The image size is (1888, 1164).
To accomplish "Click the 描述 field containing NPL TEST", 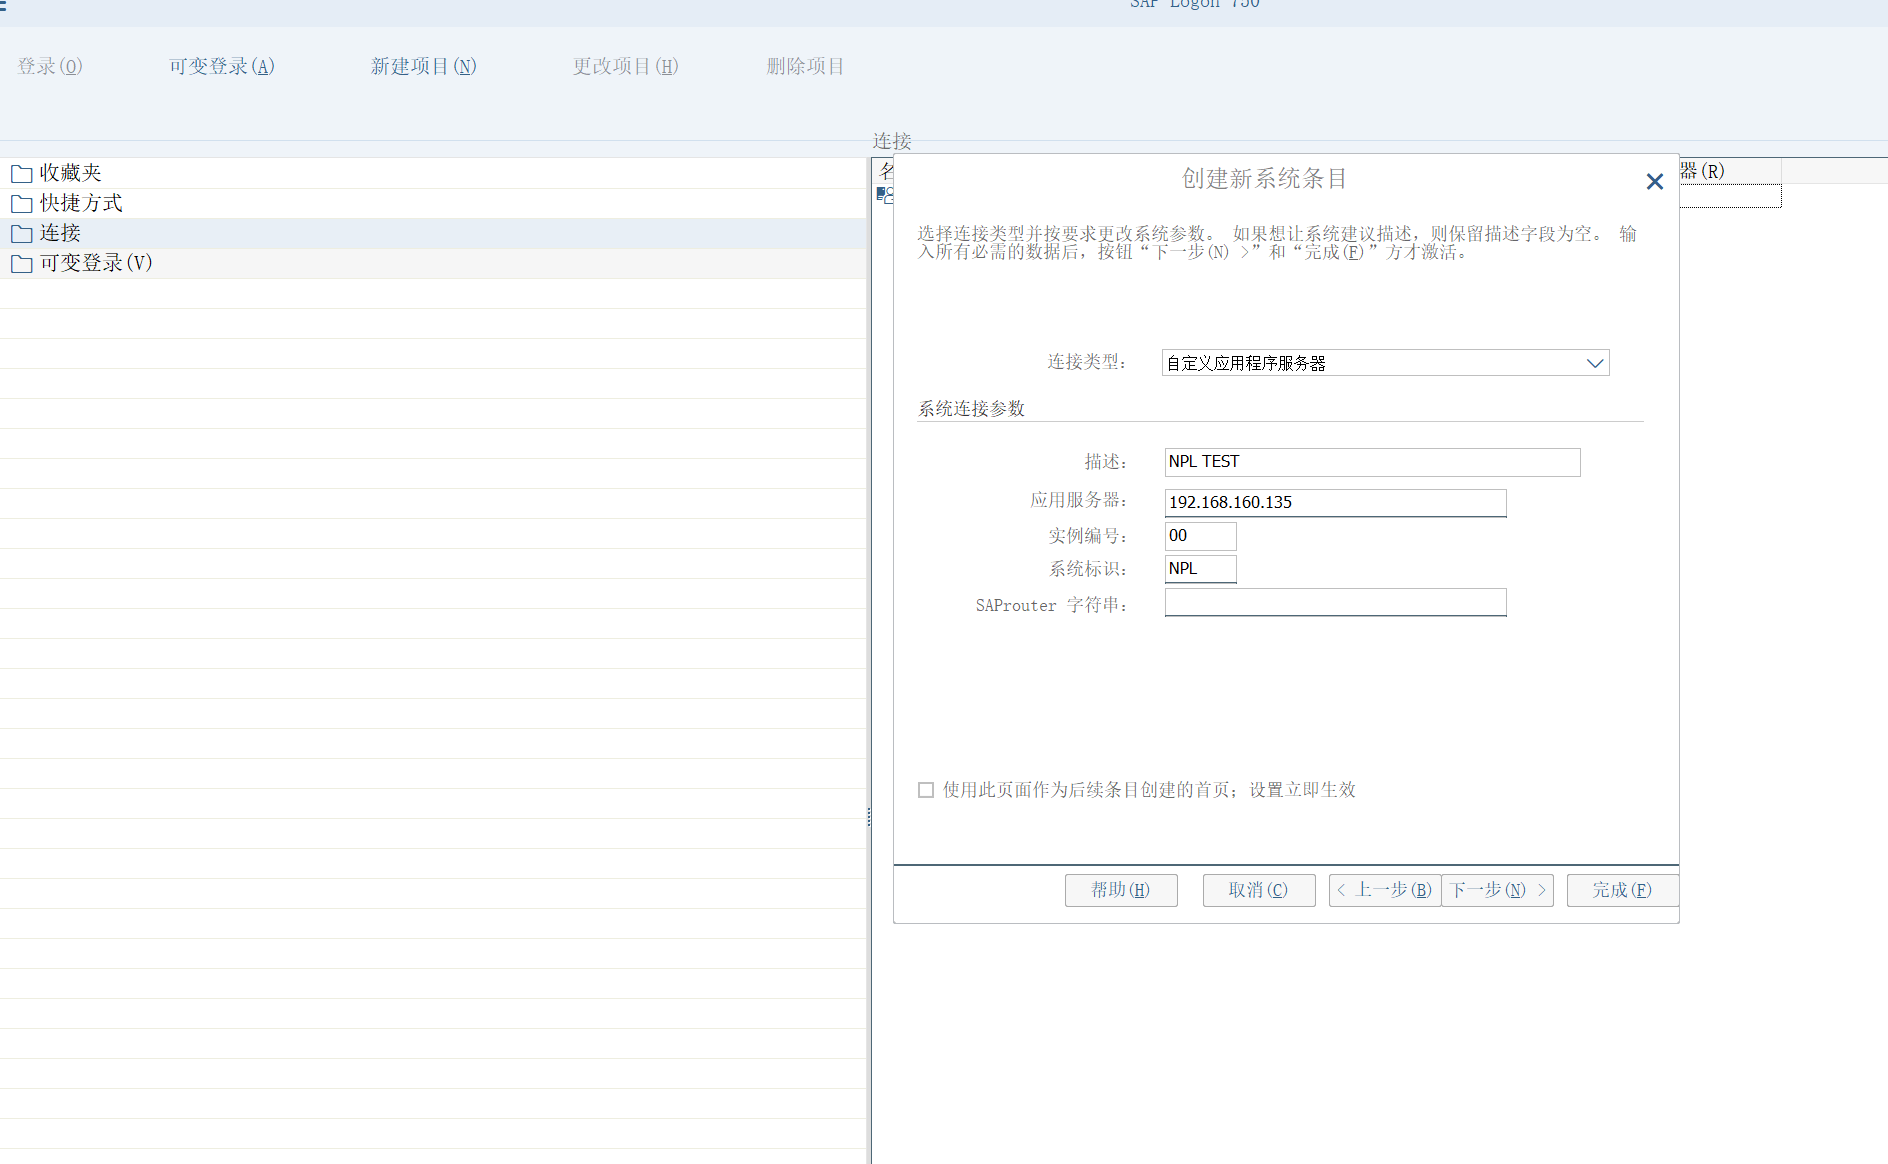I will 1371,462.
